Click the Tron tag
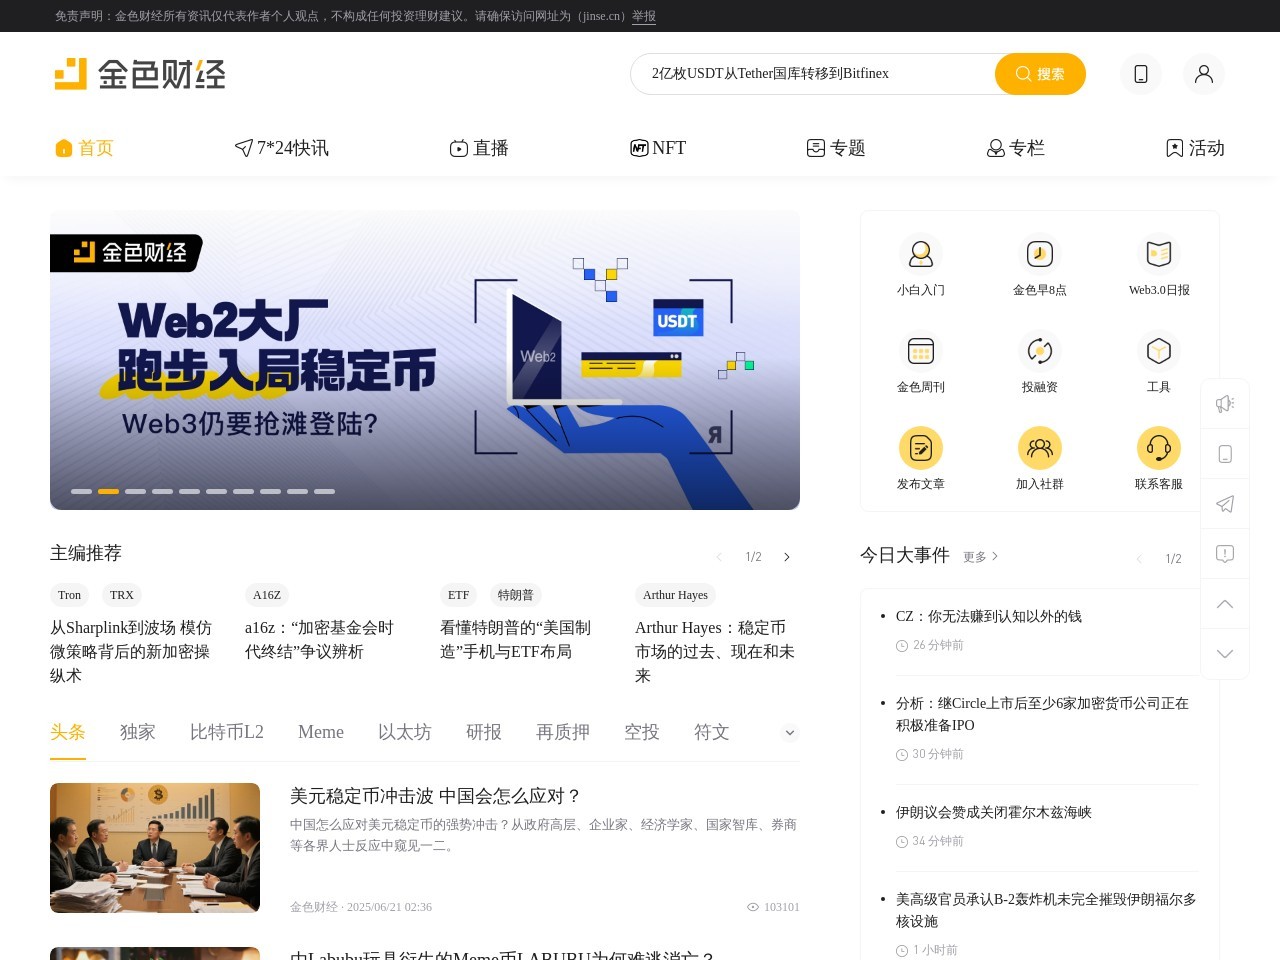Viewport: 1280px width, 960px height. pyautogui.click(x=69, y=595)
